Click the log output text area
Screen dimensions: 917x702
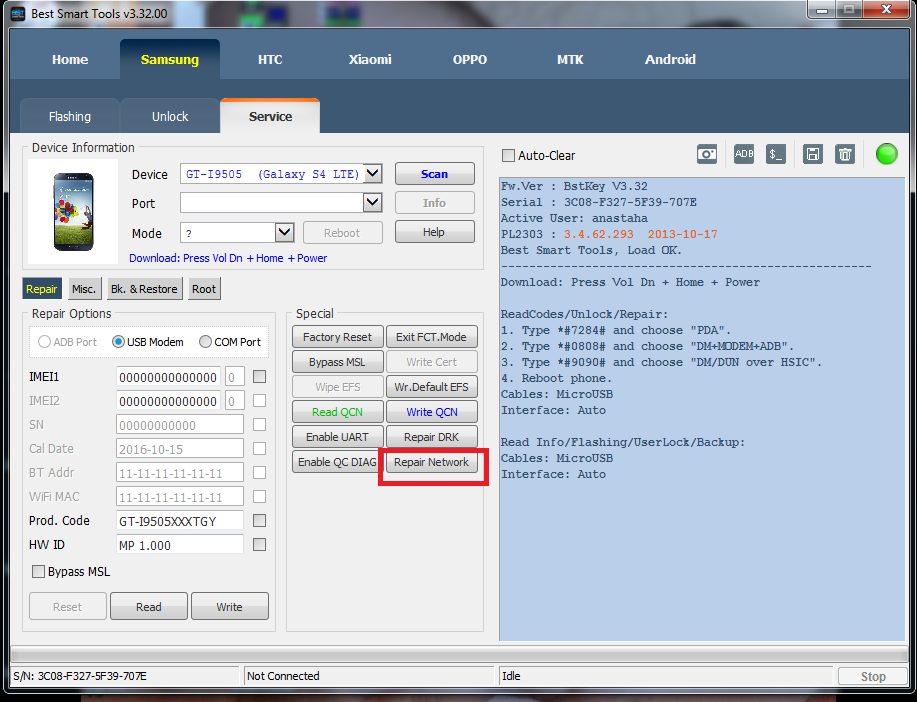tap(702, 409)
